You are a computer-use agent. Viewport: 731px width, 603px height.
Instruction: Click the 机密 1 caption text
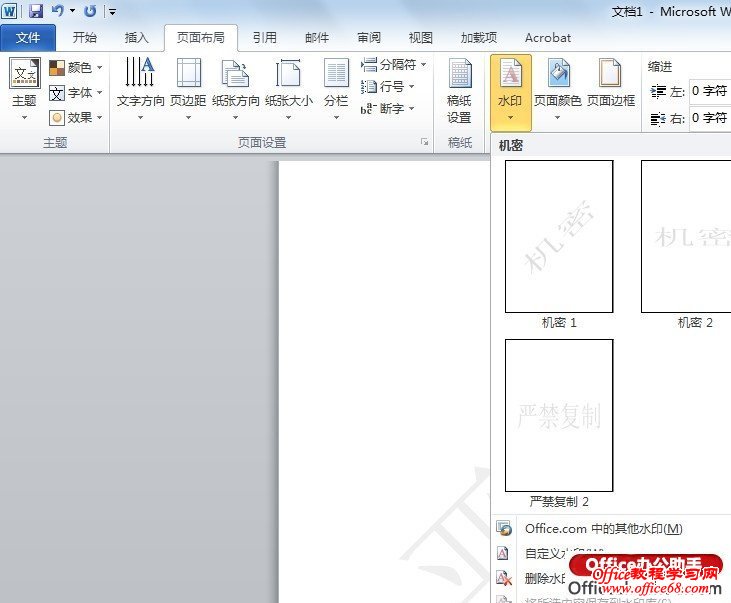[559, 323]
